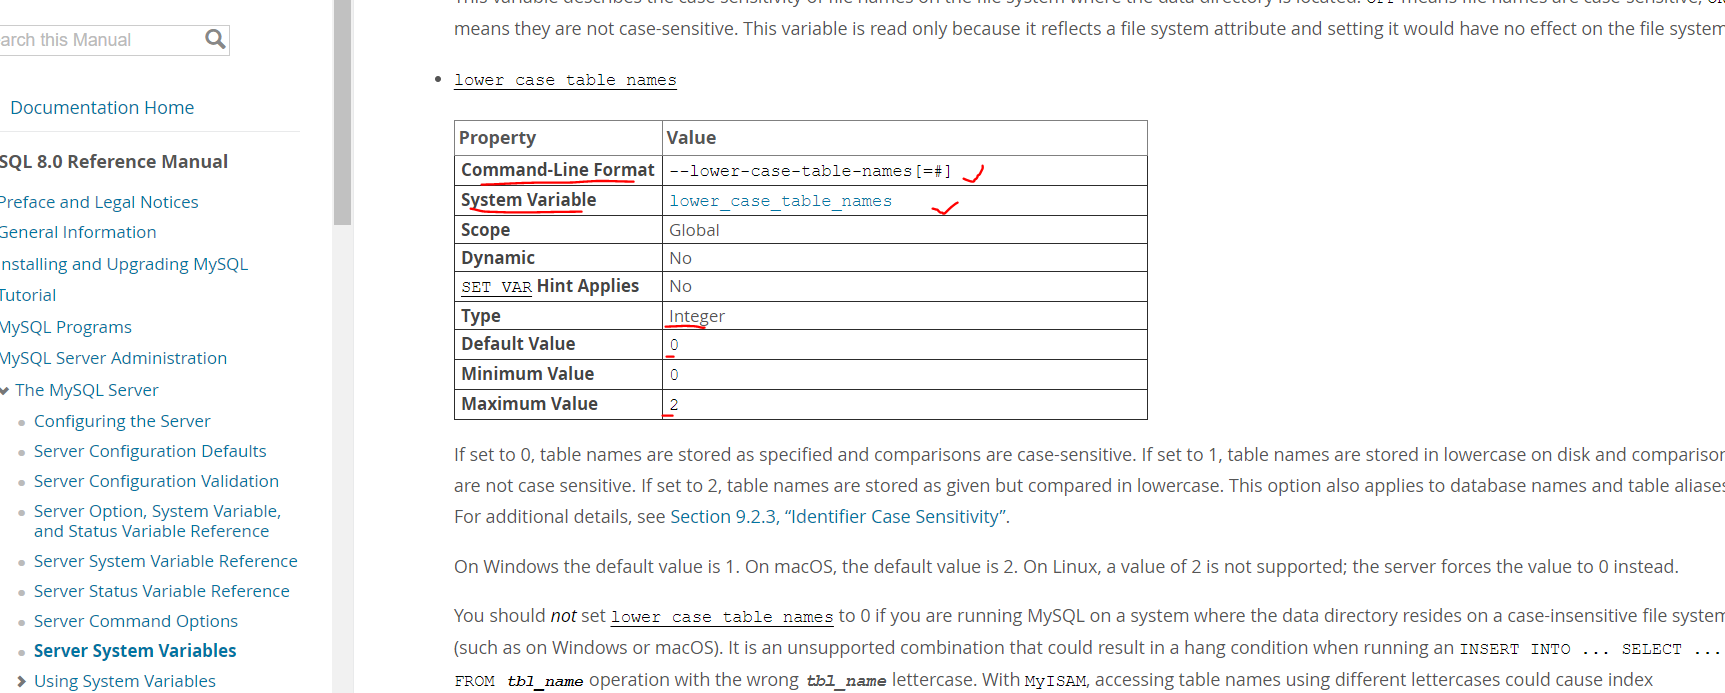Expand Using System Variables arrow
This screenshot has width=1725, height=693.
(x=21, y=681)
